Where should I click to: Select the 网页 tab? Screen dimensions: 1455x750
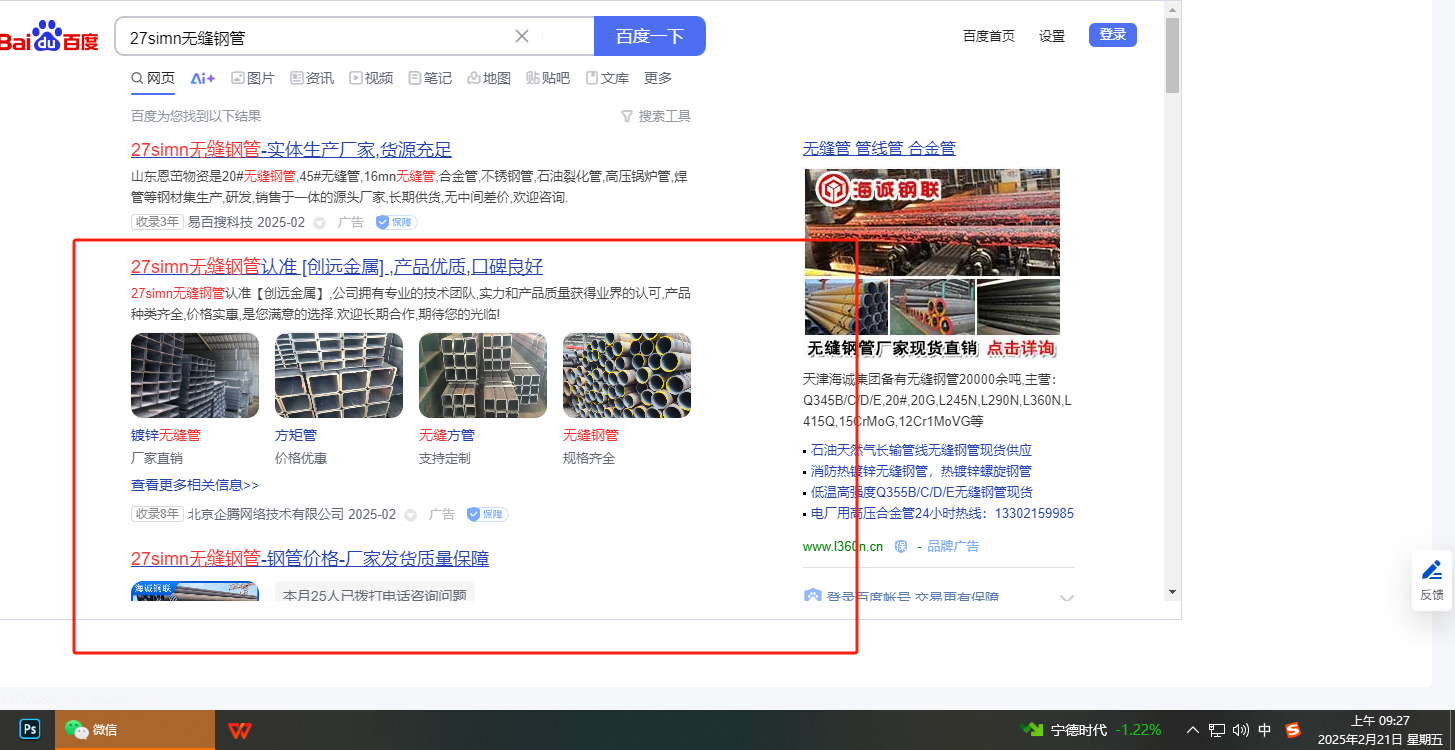click(x=153, y=78)
